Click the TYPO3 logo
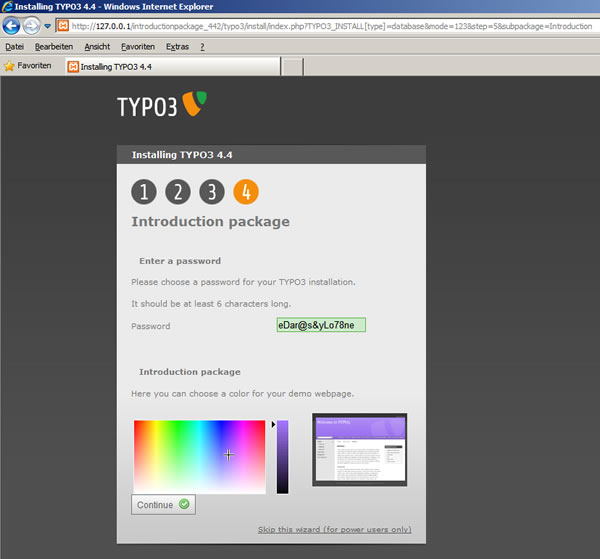Viewport: 600px width, 559px height. point(162,104)
